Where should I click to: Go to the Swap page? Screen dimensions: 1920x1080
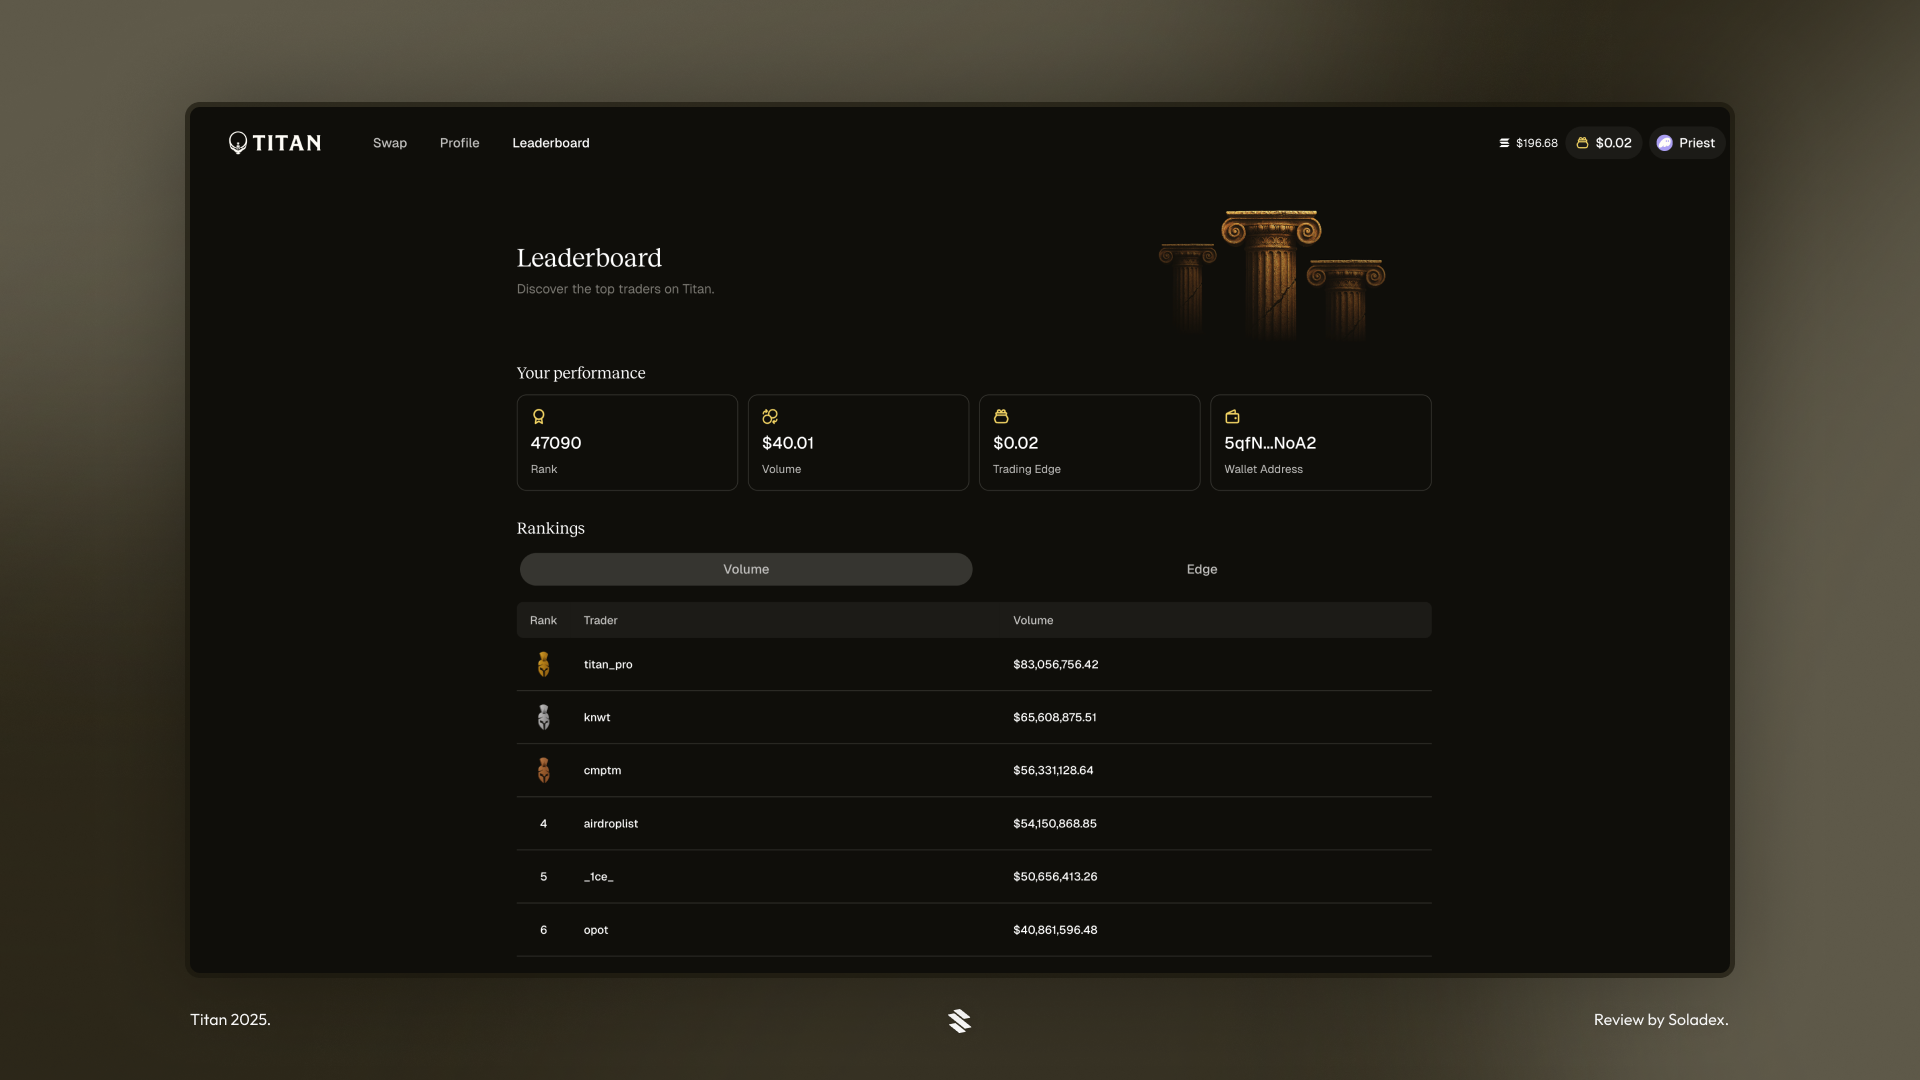(389, 143)
